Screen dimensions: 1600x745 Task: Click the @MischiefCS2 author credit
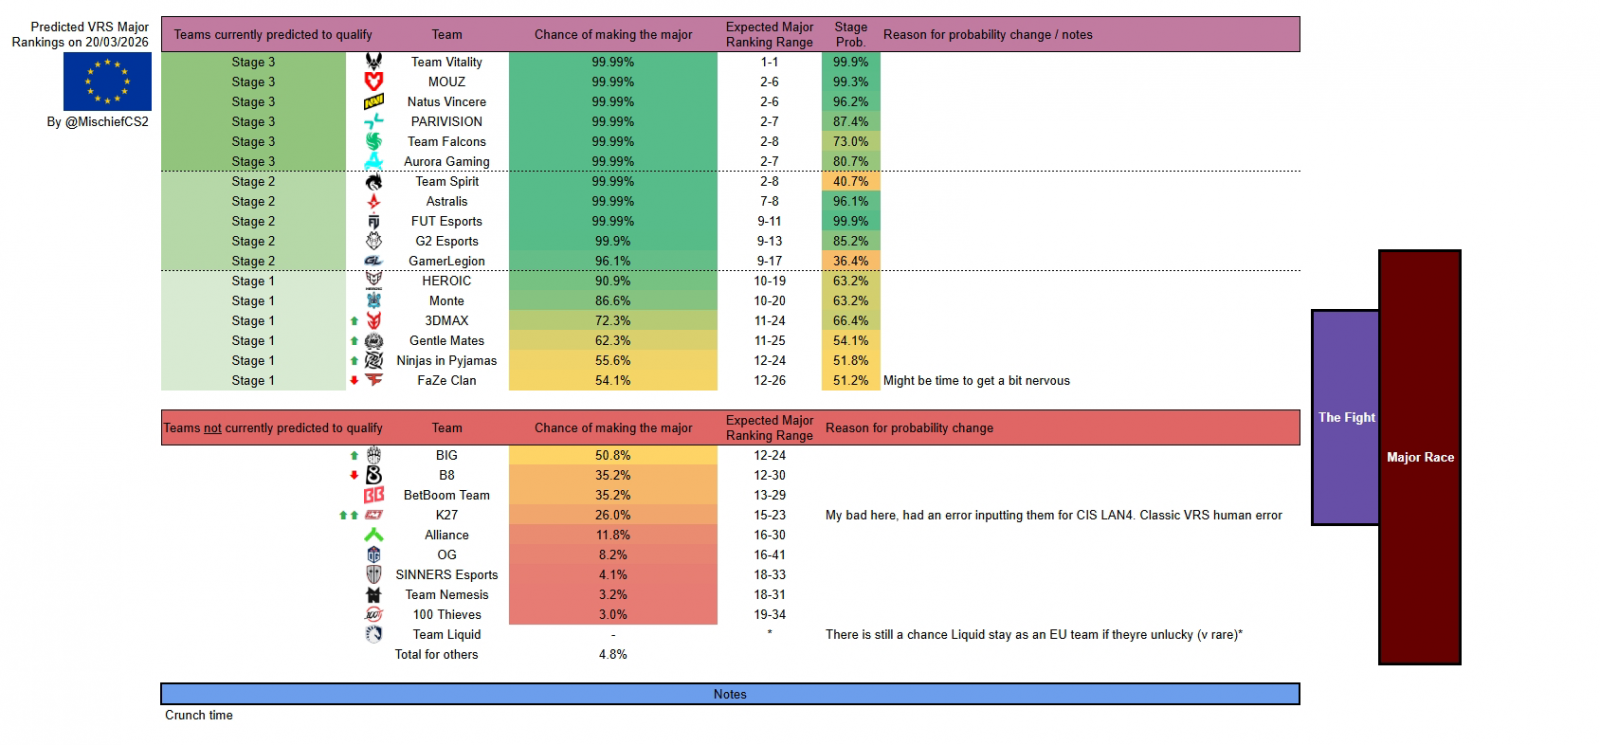97,122
